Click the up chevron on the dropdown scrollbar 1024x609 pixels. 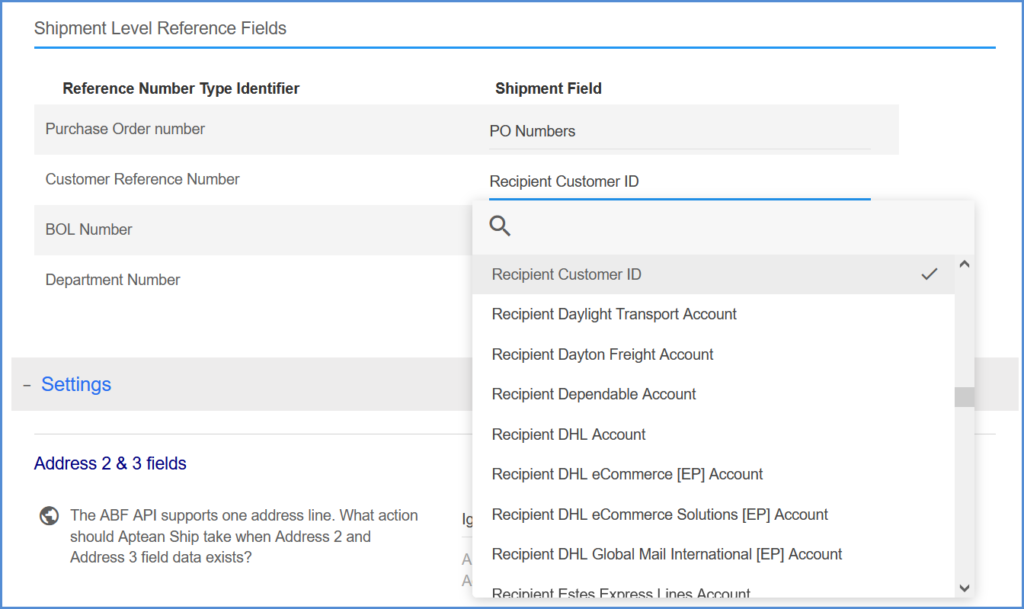(963, 263)
